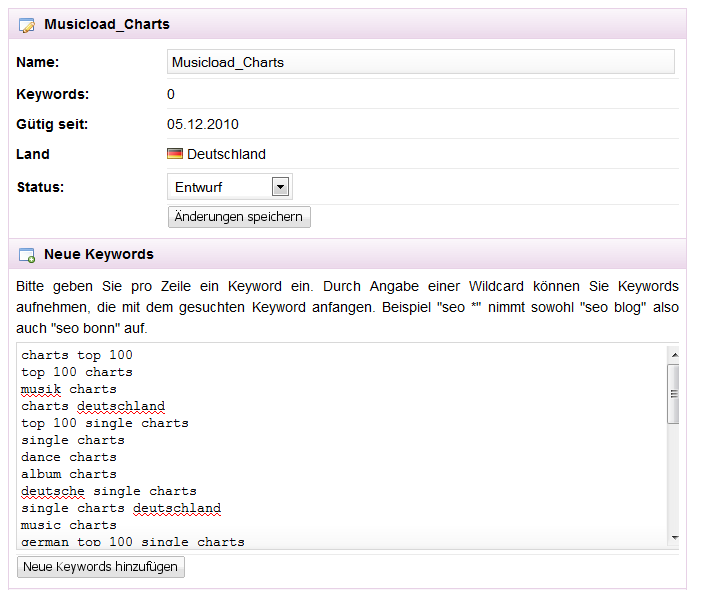Click the scrollbar thumb in keywords textarea
The width and height of the screenshot is (701, 590).
click(674, 394)
